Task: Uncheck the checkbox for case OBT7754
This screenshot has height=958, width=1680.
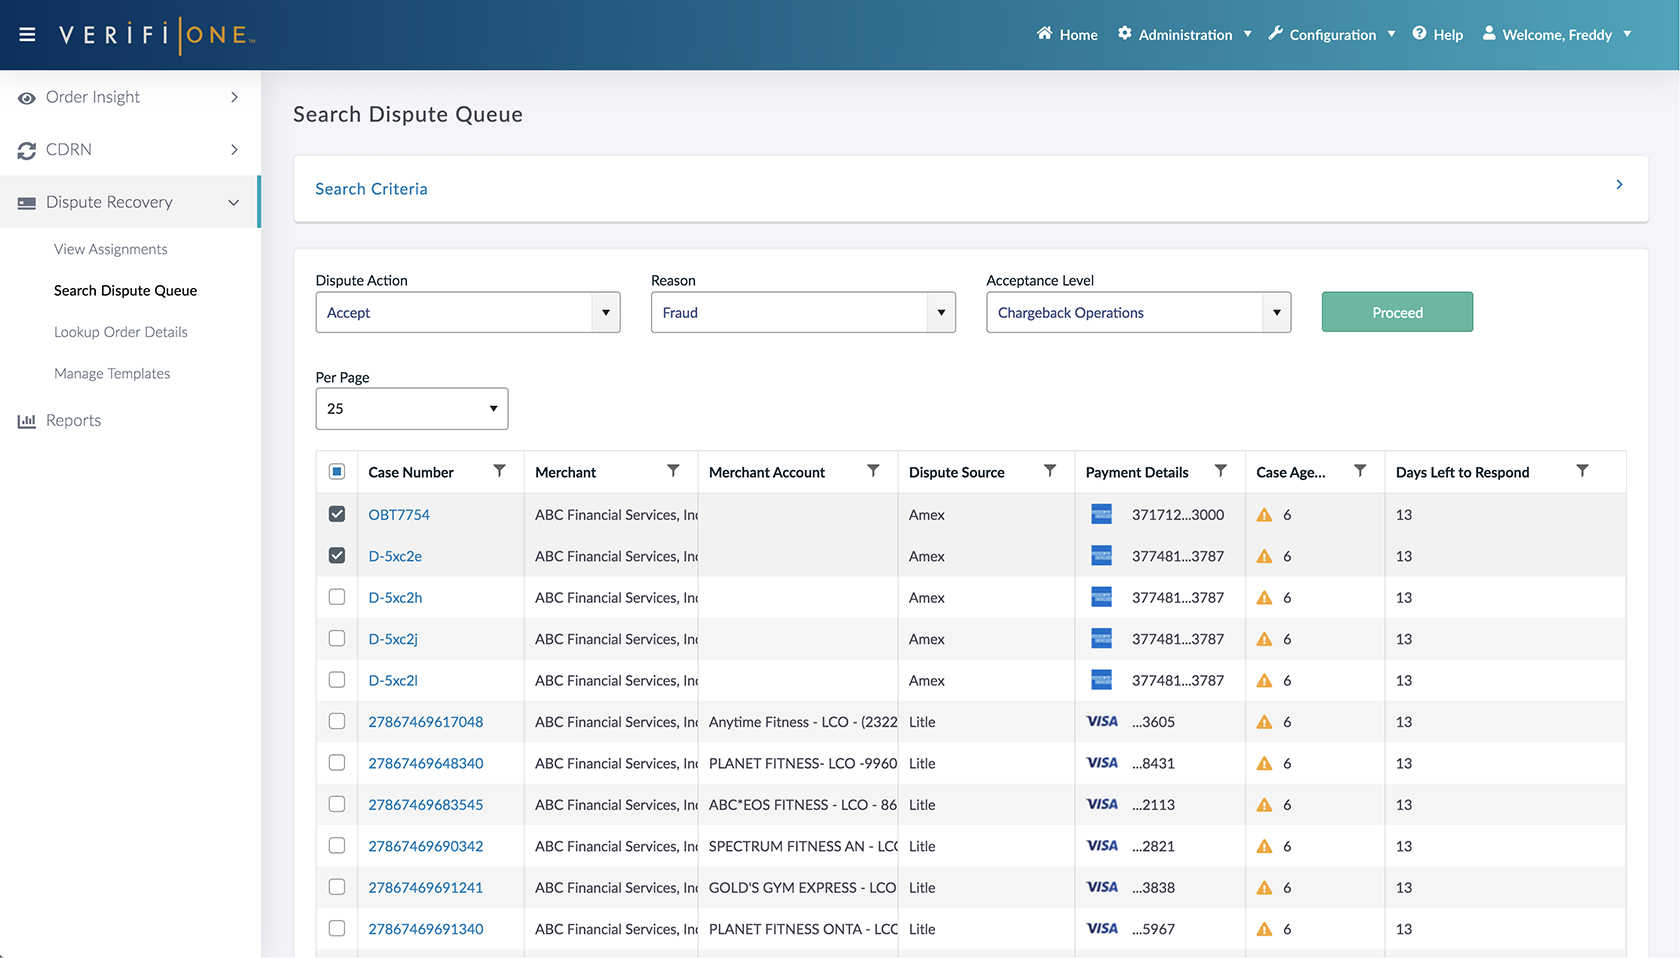Action: point(337,514)
